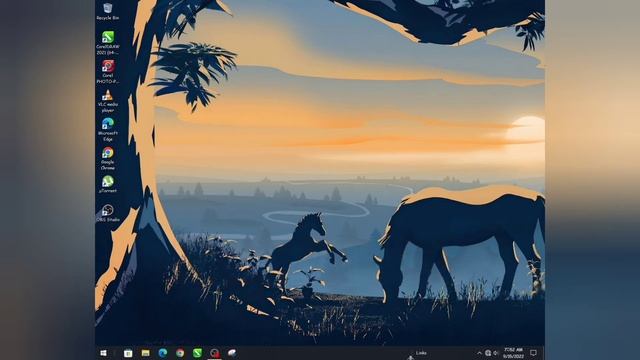
Task: Open the Action Center notifications
Action: [x=533, y=353]
